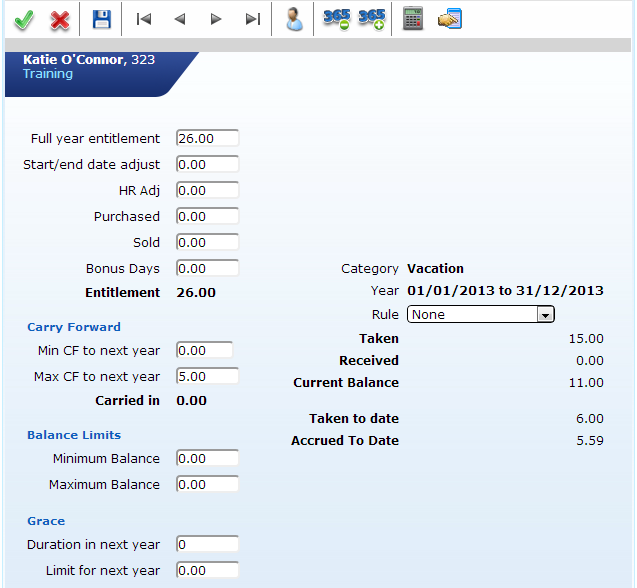Select the HR Adj input field

(x=207, y=190)
